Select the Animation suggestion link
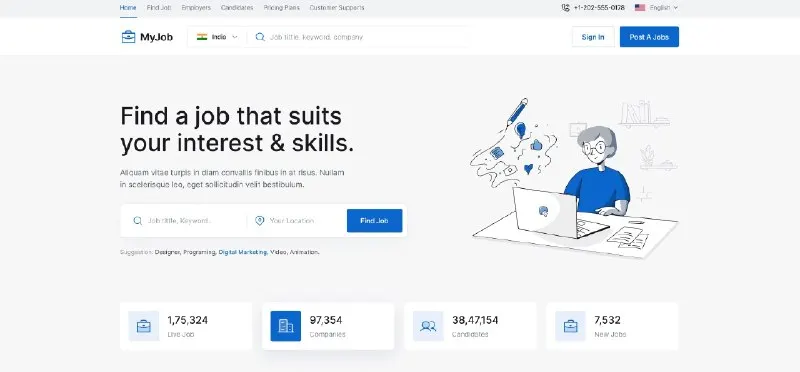This screenshot has width=800, height=372. [x=304, y=252]
